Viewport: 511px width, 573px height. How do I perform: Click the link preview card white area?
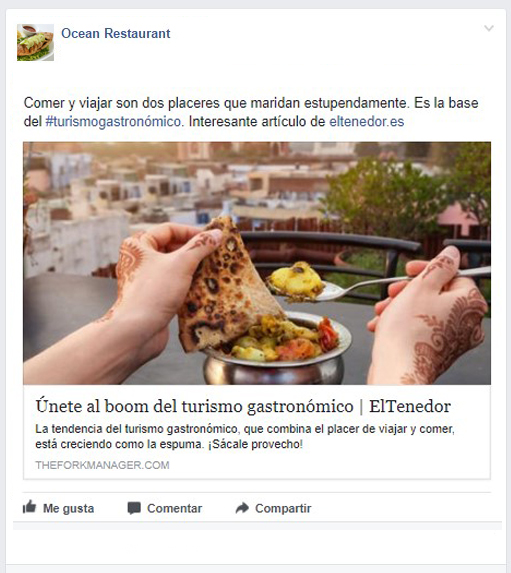pos(257,432)
